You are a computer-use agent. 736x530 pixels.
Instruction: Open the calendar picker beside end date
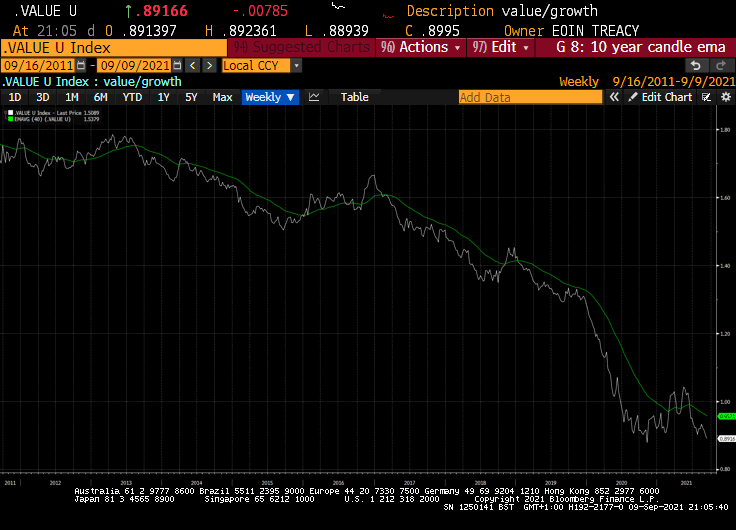[x=177, y=65]
